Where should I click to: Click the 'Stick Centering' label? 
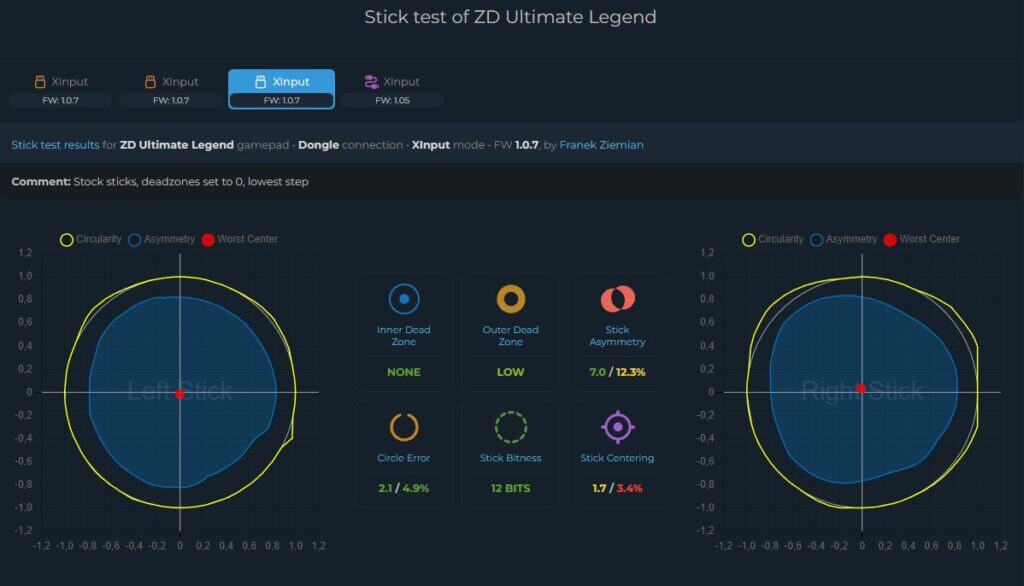617,458
